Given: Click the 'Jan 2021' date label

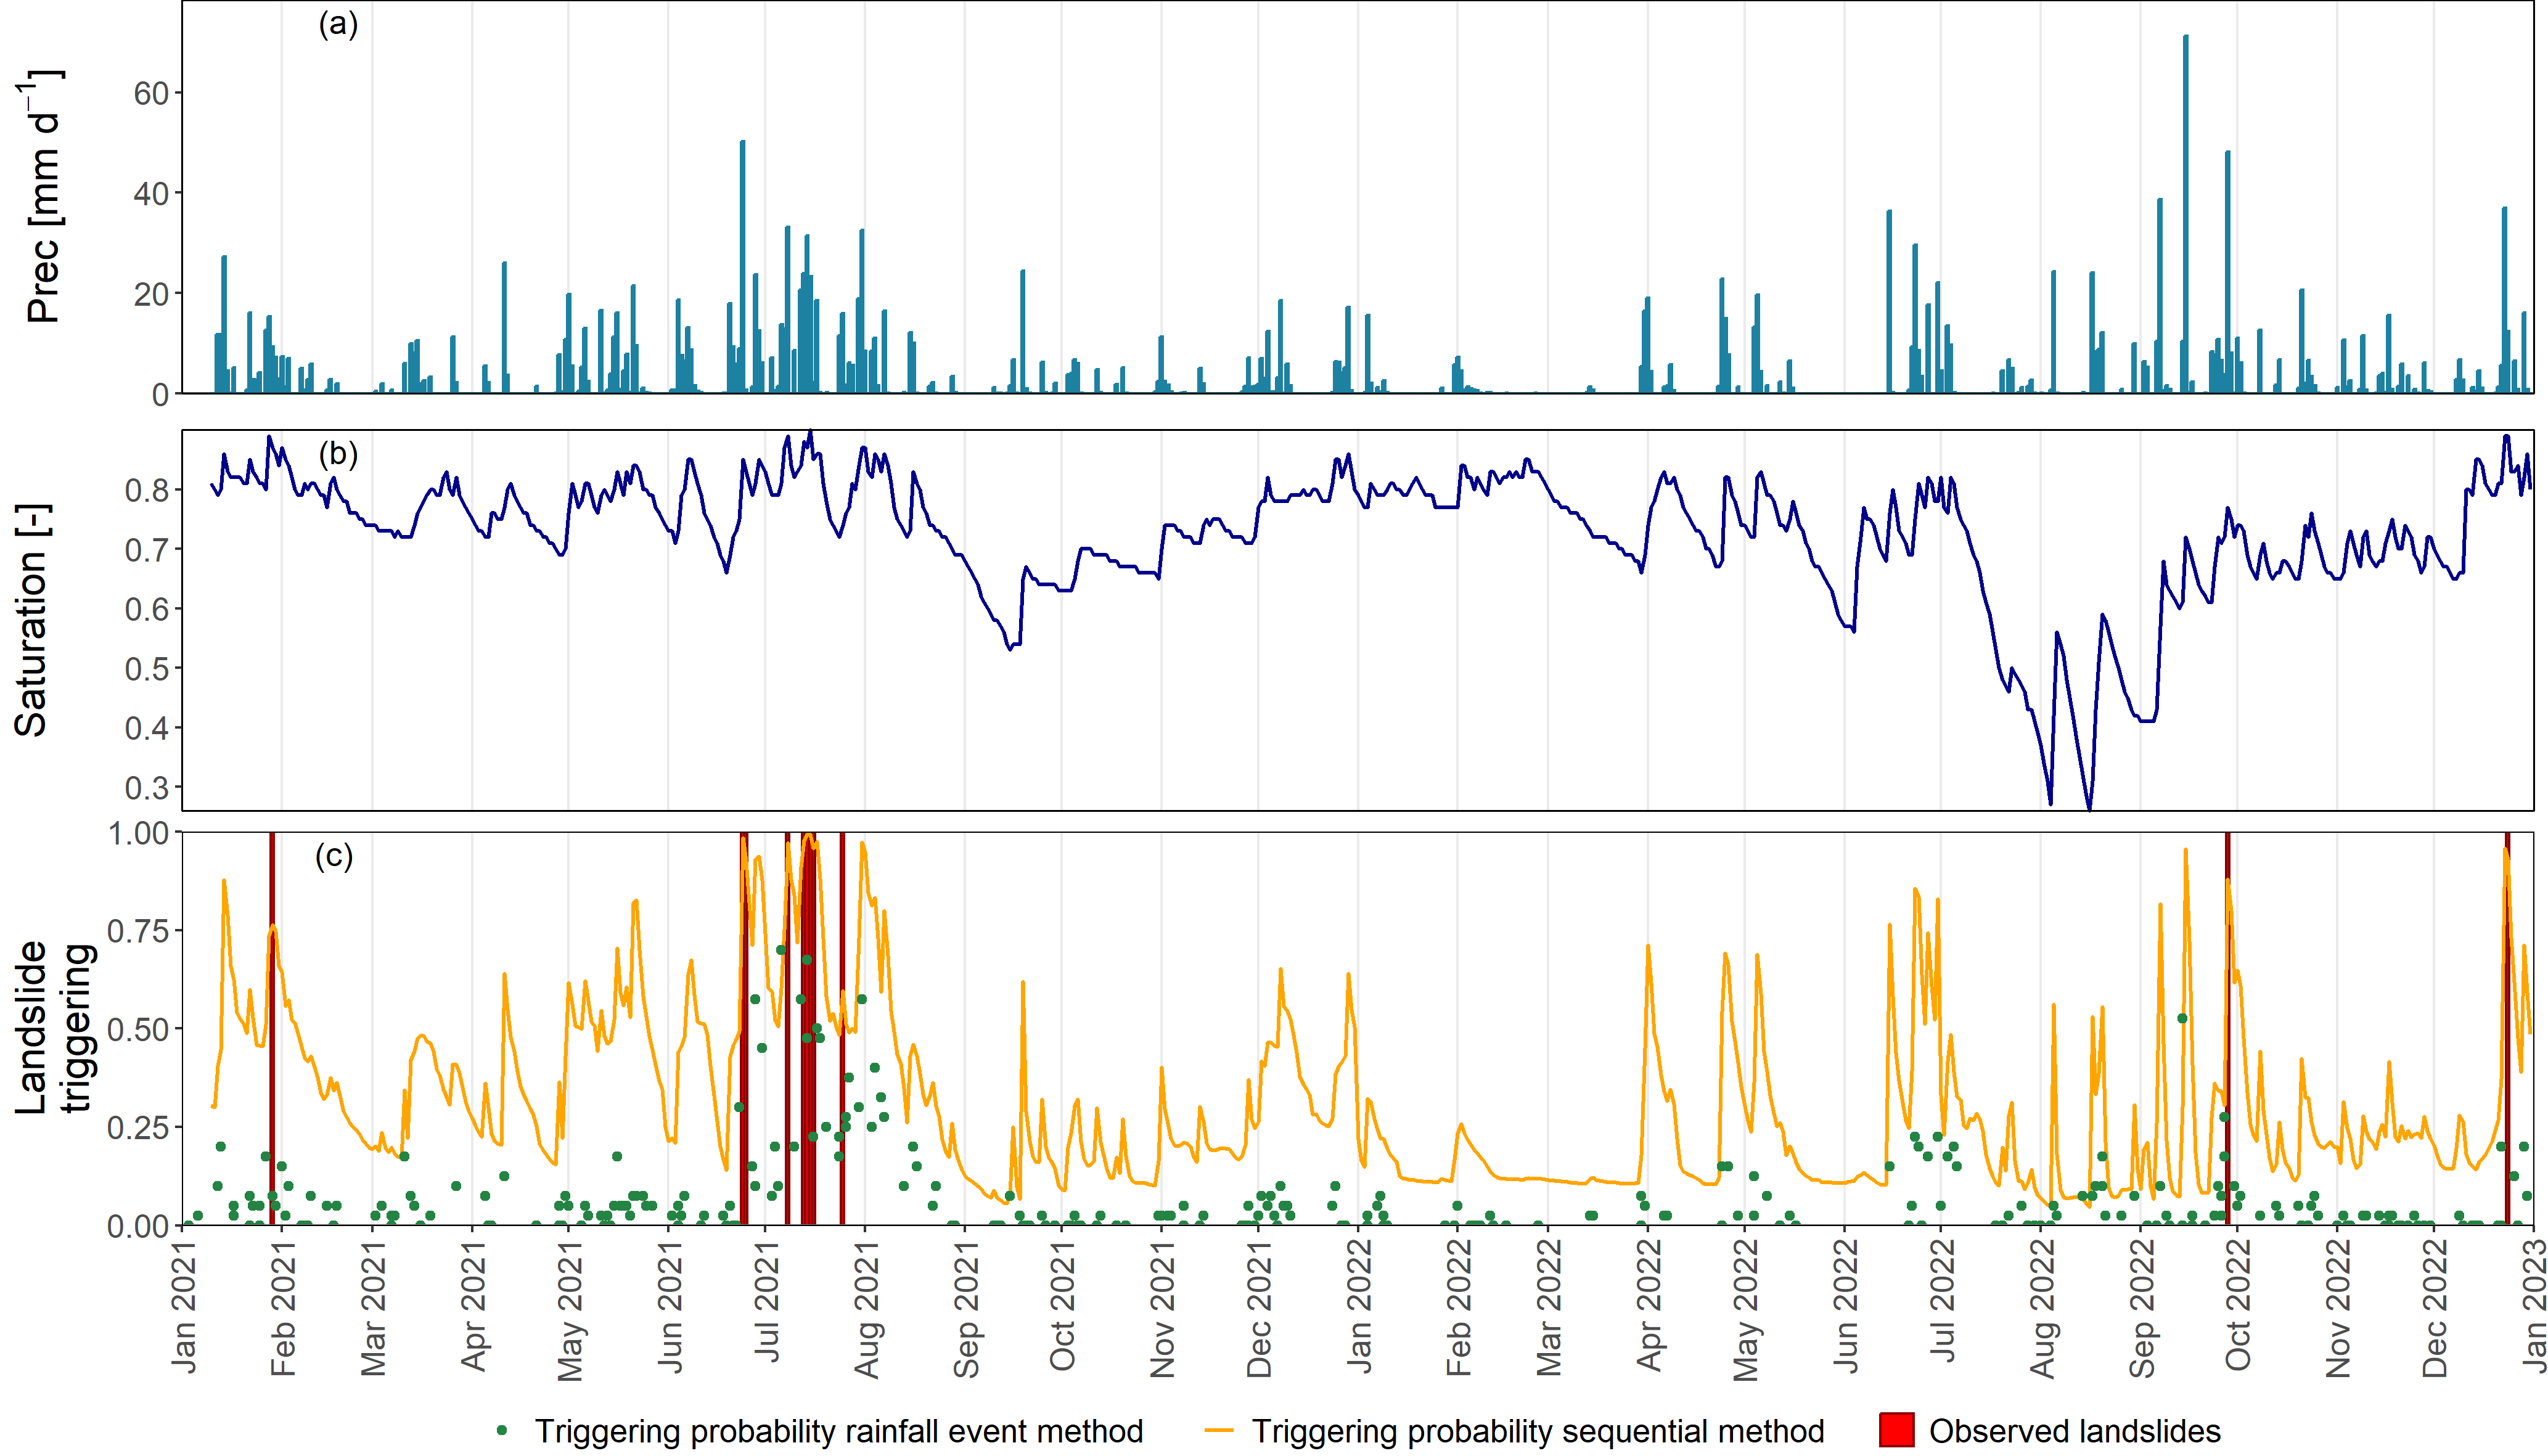Looking at the screenshot, I should [183, 1306].
